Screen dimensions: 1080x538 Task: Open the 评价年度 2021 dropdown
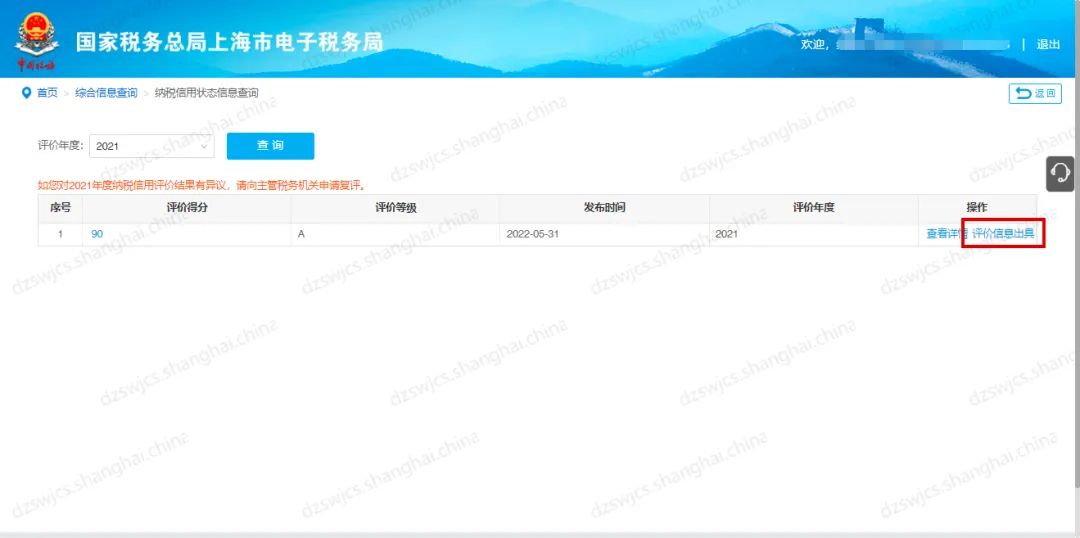coord(152,146)
